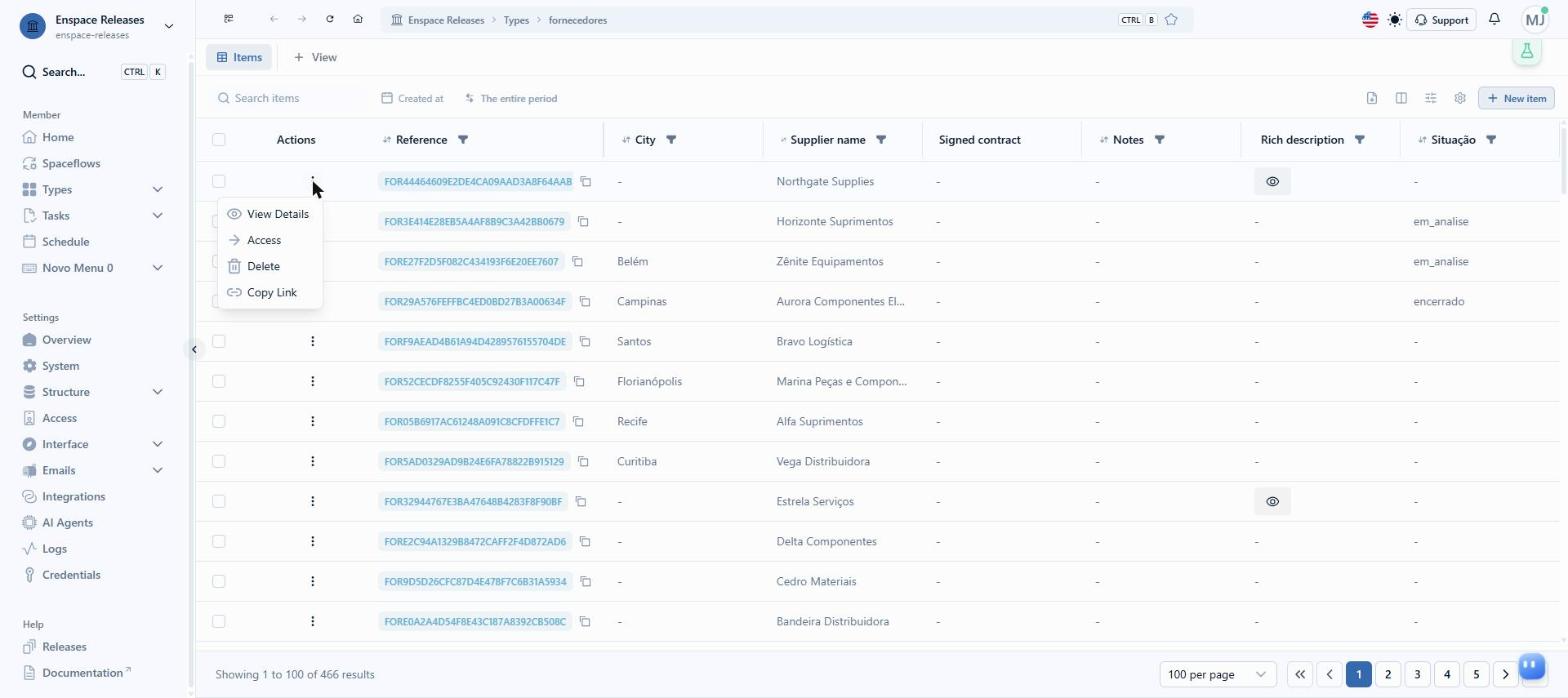Filter the Rich description column
1568x698 pixels.
[1360, 140]
